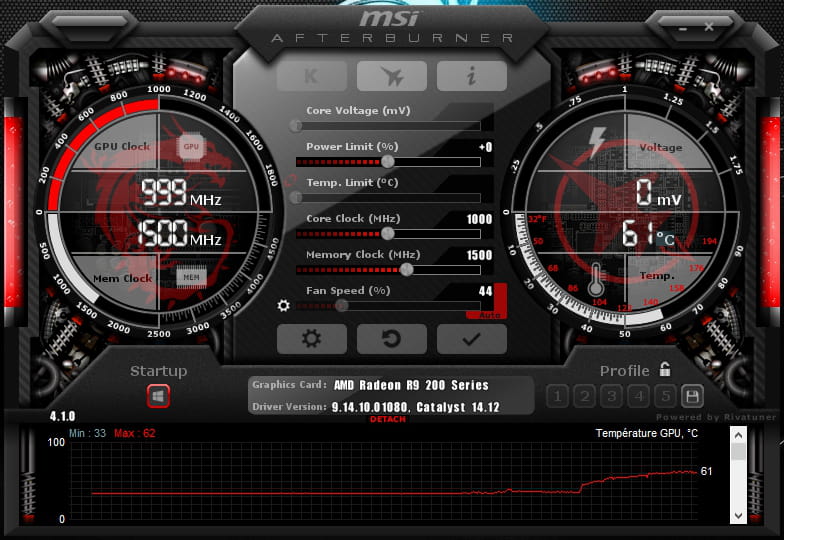
Task: Click the '61 °C' temperature readout
Action: [x=648, y=233]
